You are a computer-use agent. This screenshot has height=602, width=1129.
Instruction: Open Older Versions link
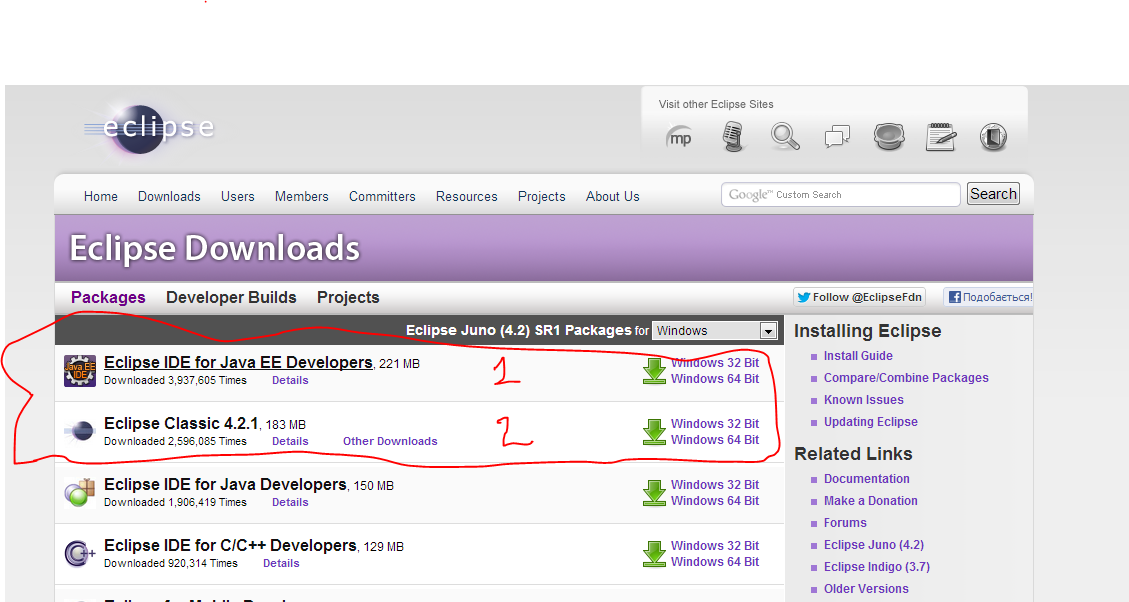coord(866,589)
